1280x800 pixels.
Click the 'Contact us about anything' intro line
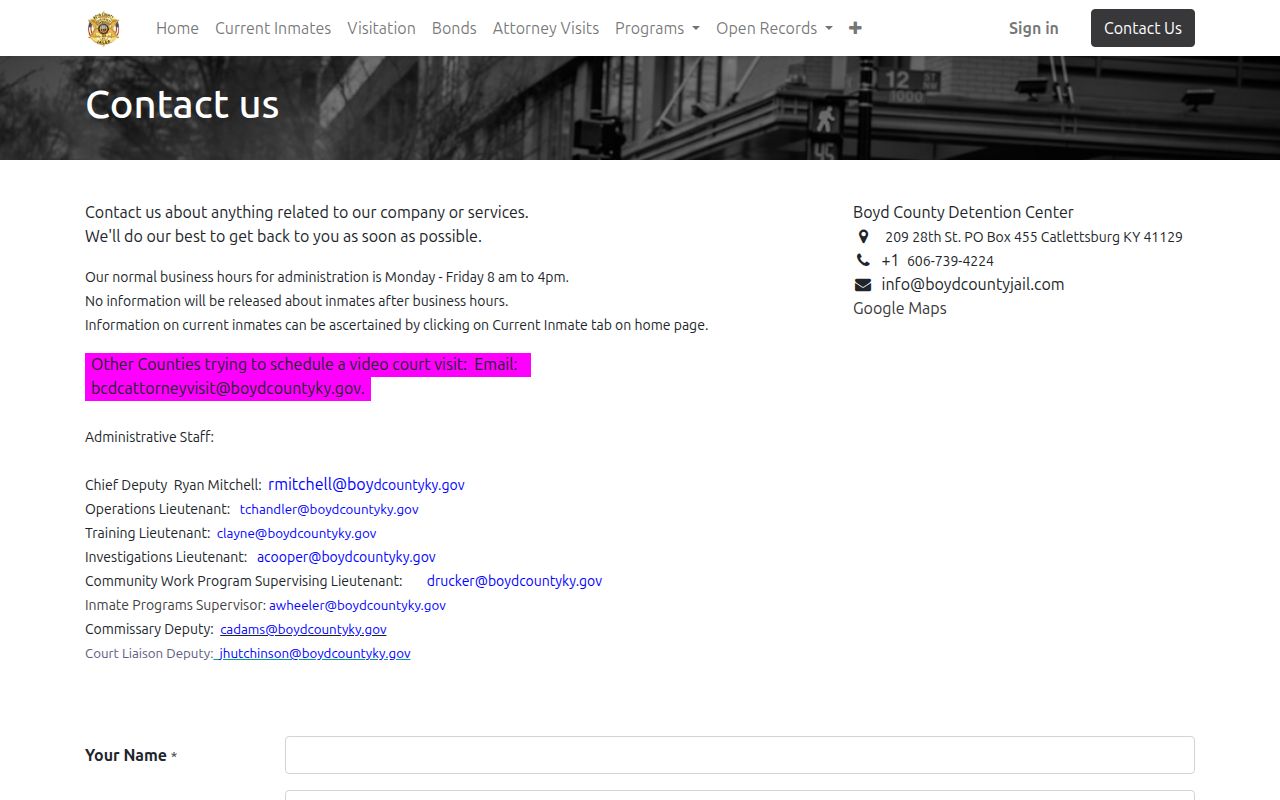[307, 212]
